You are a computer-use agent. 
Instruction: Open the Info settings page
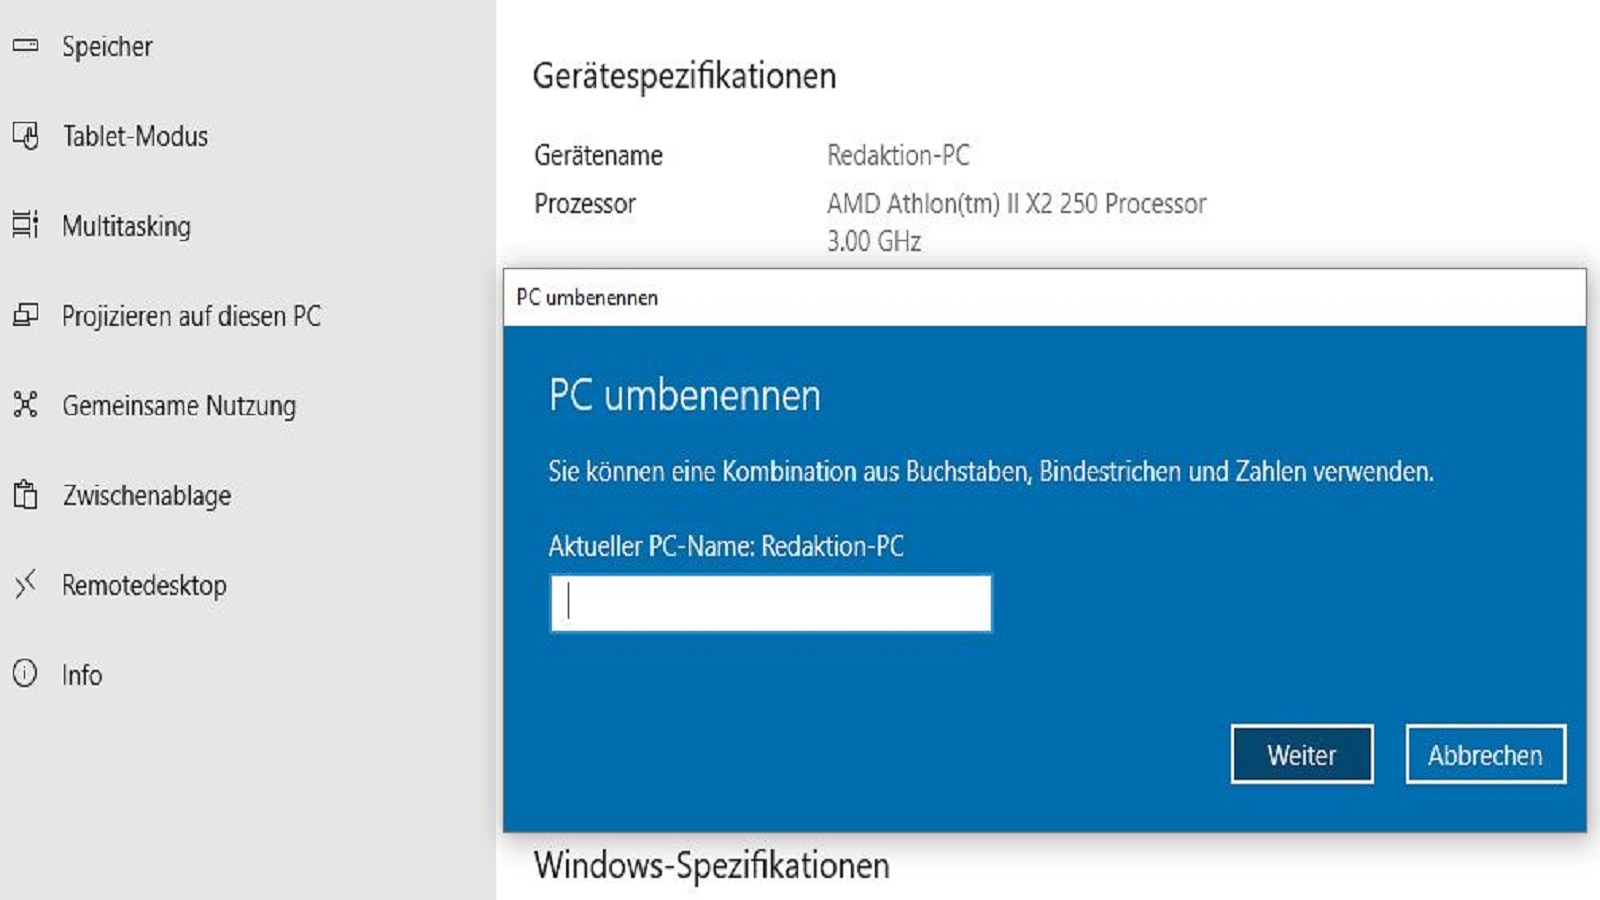(x=83, y=675)
